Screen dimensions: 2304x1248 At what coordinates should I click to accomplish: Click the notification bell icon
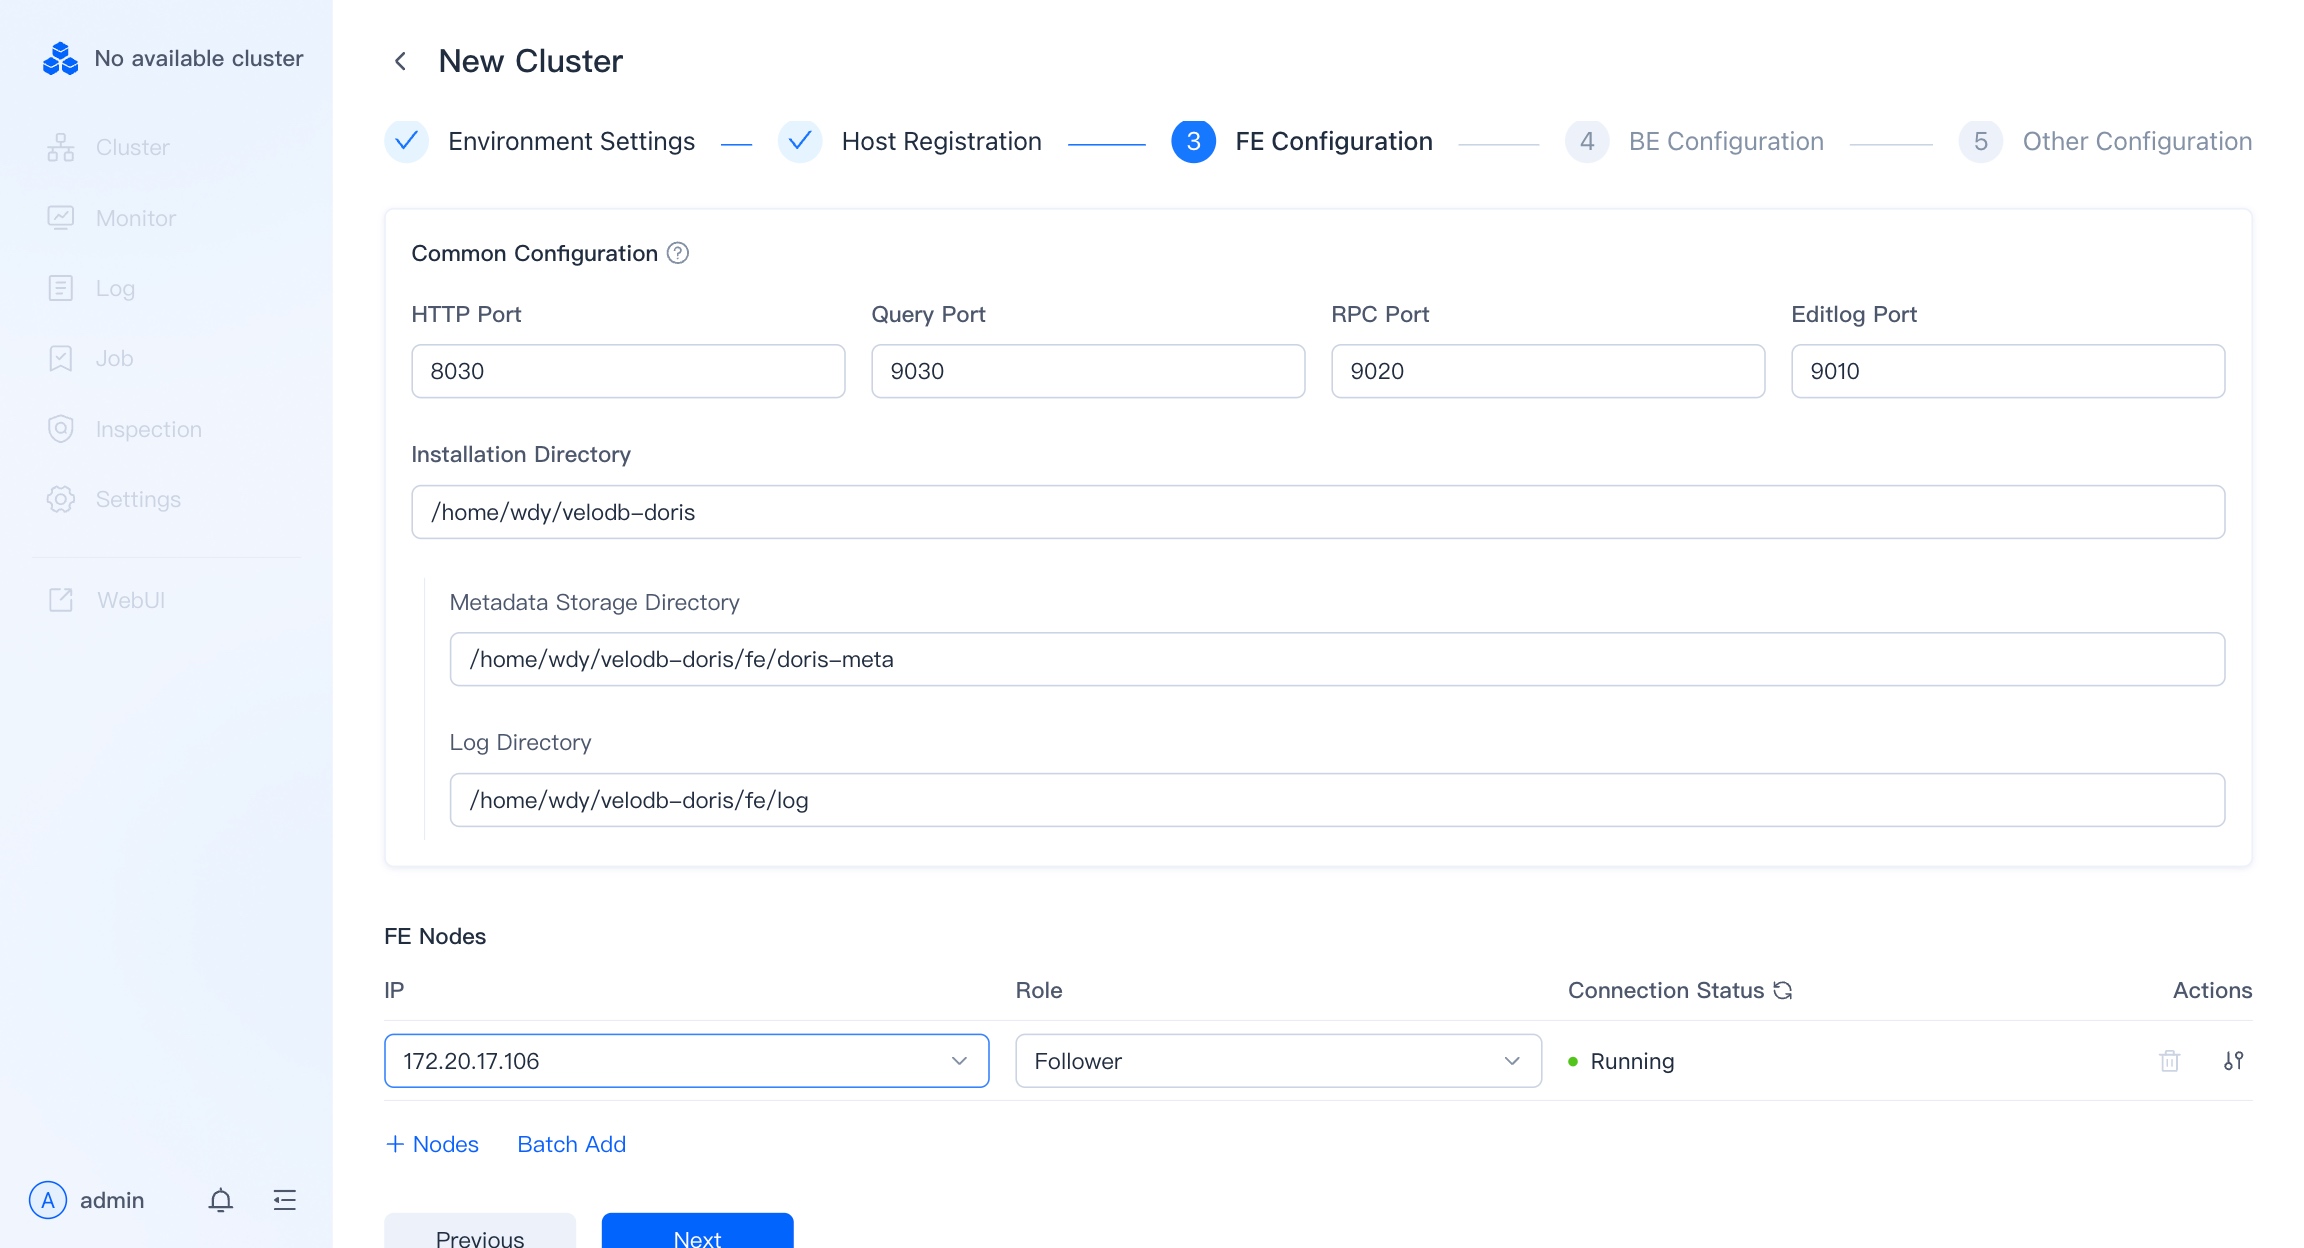point(221,1200)
